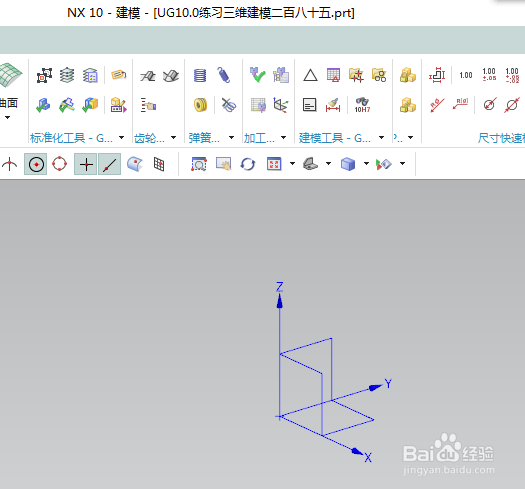Click the triangle icon in 建模工具 group
Image resolution: width=525 pixels, height=489 pixels.
click(x=310, y=75)
